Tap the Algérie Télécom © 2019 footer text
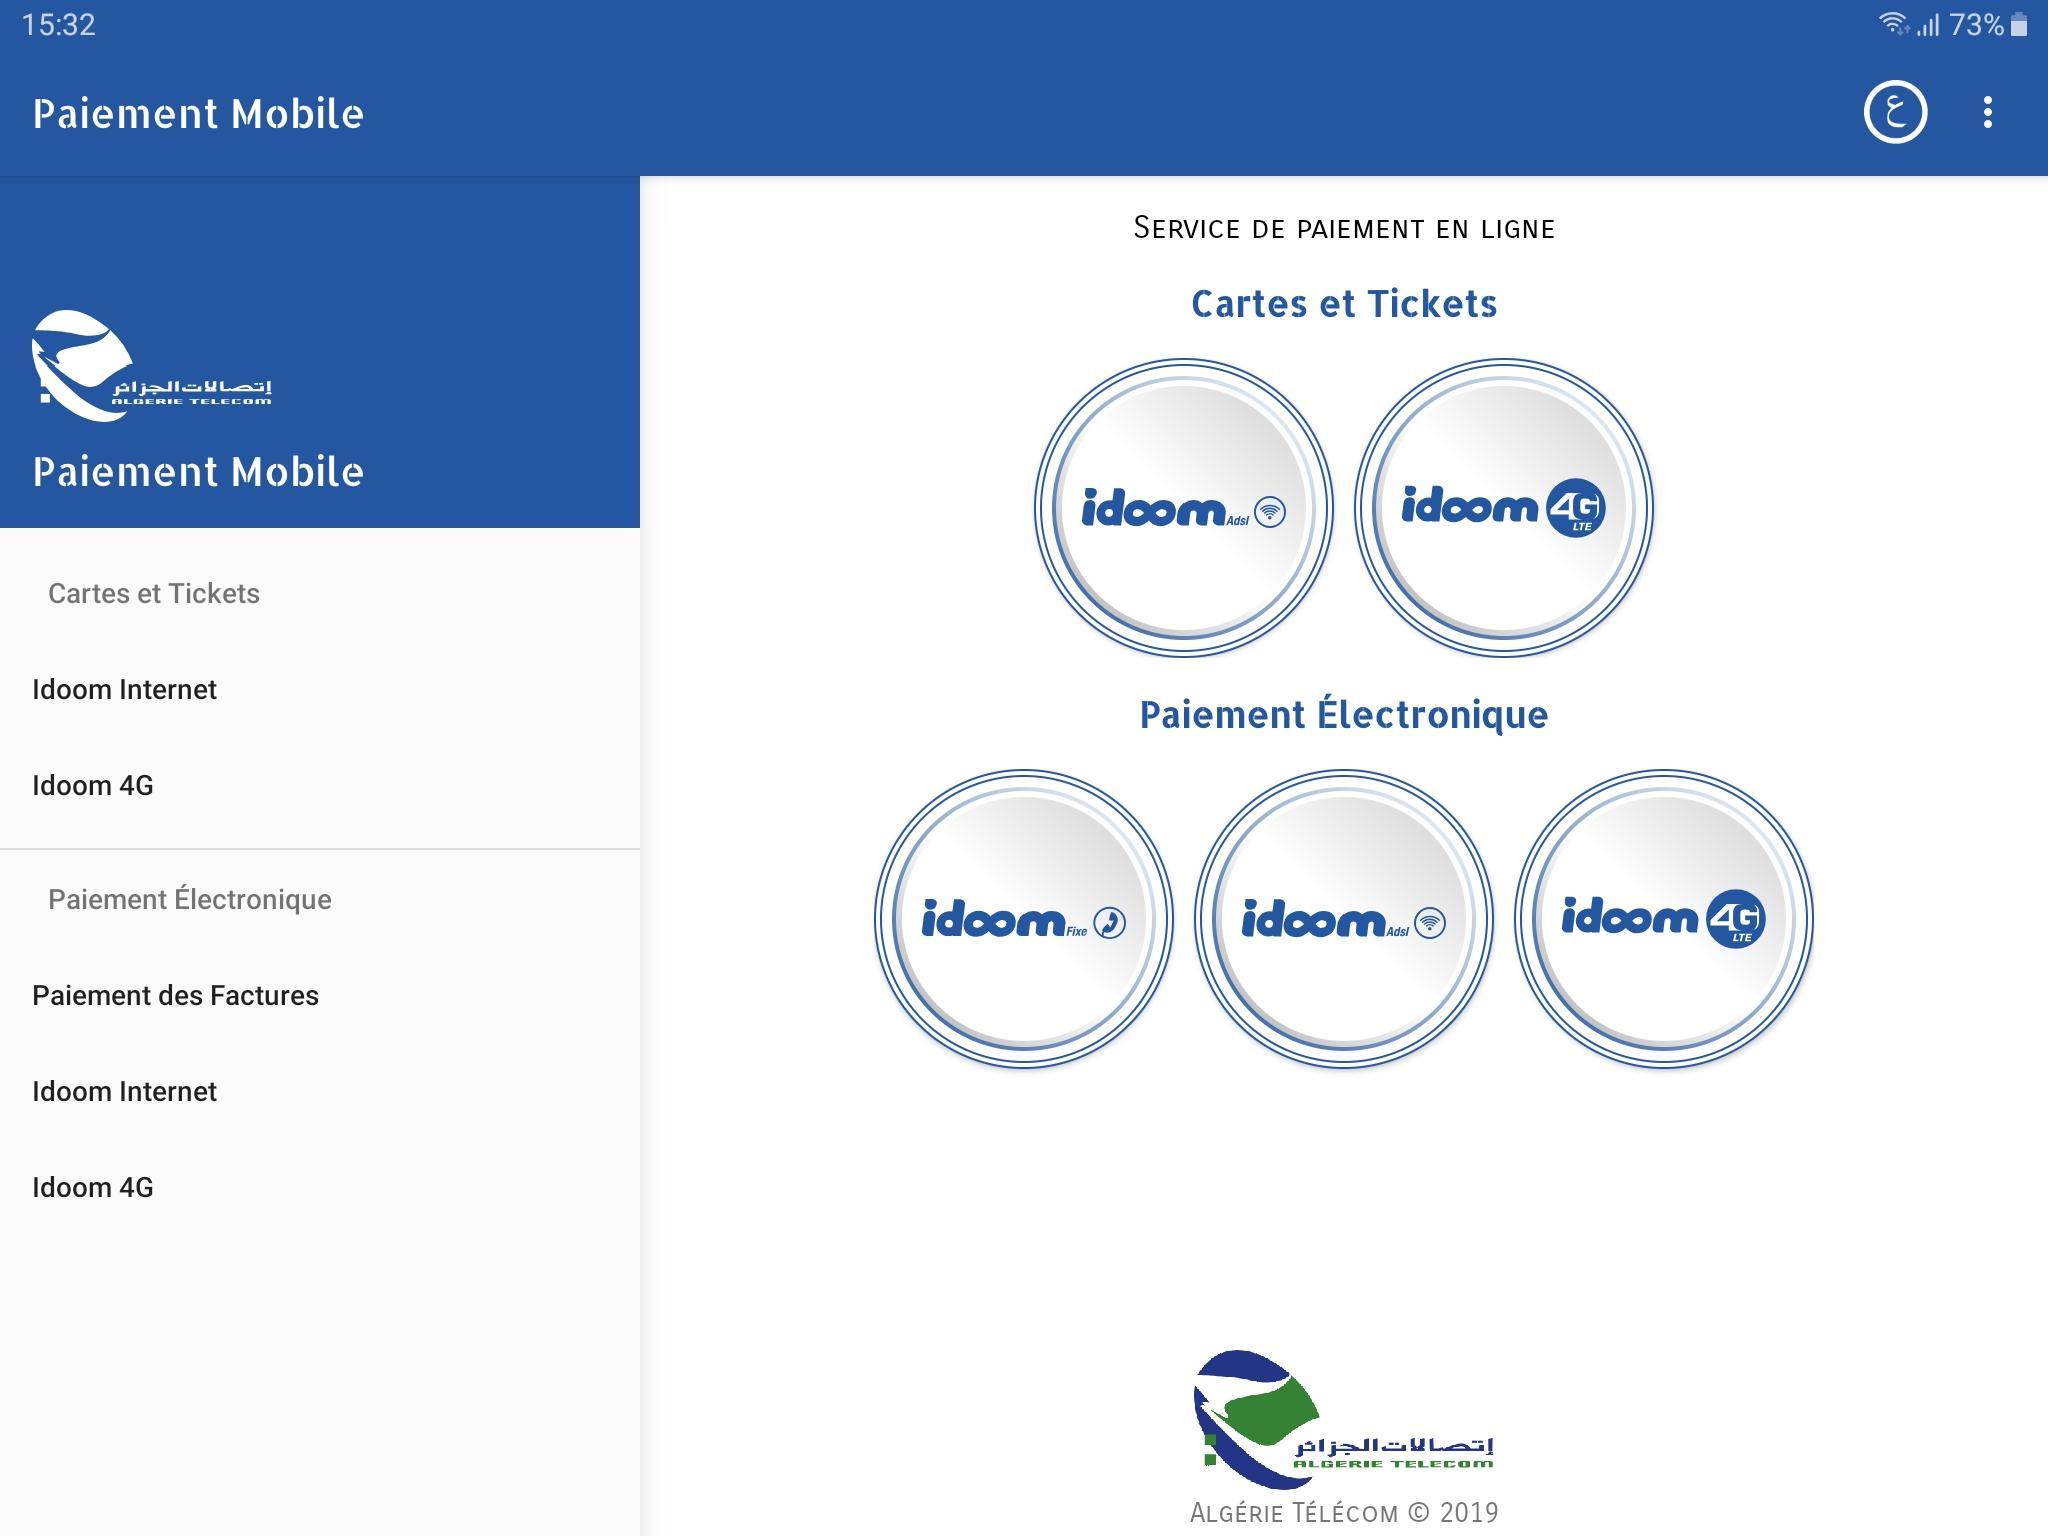This screenshot has height=1536, width=2048. point(1344,1513)
